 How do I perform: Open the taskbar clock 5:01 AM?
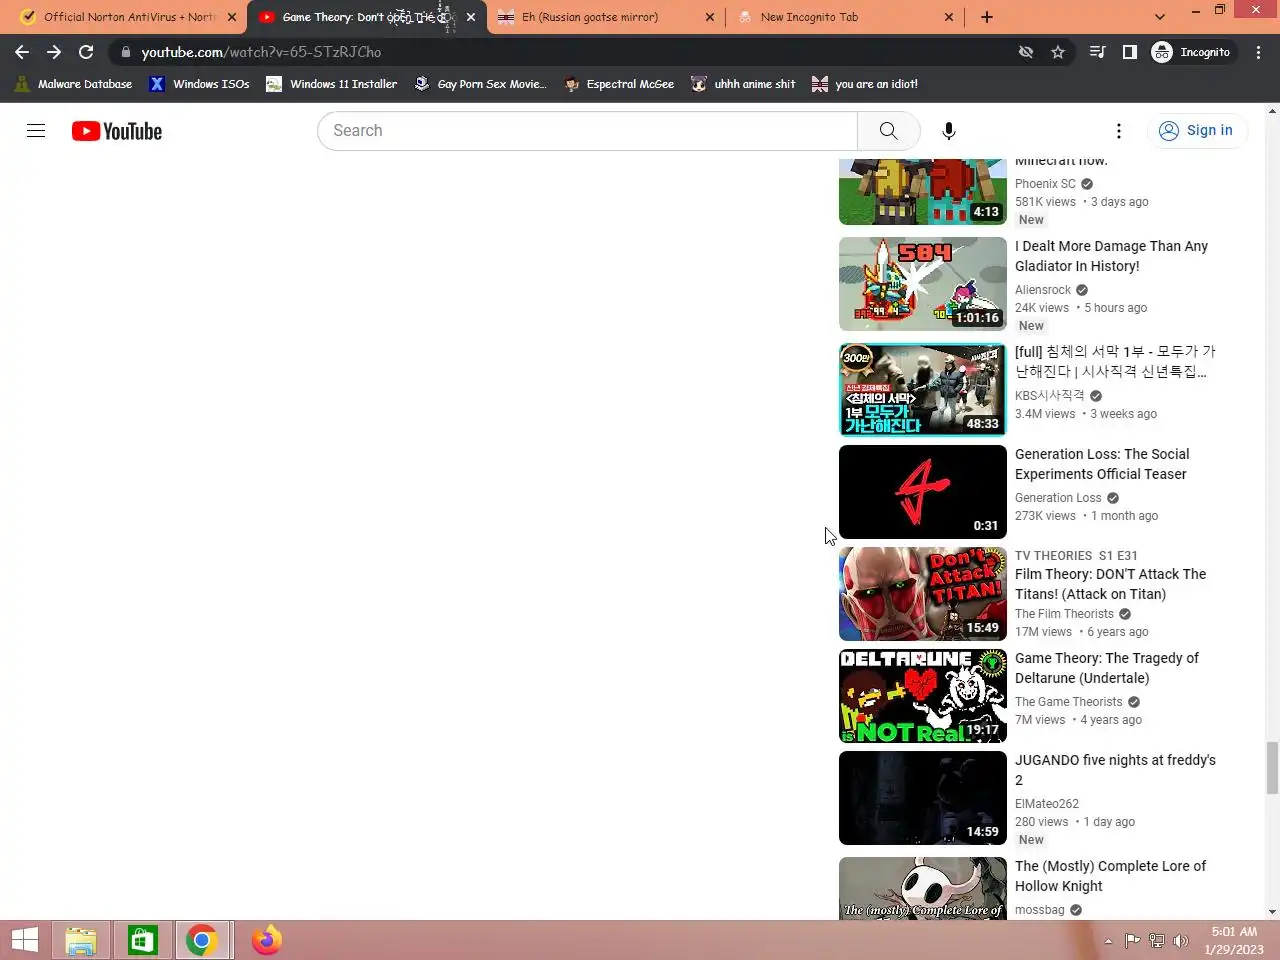[x=1234, y=941]
